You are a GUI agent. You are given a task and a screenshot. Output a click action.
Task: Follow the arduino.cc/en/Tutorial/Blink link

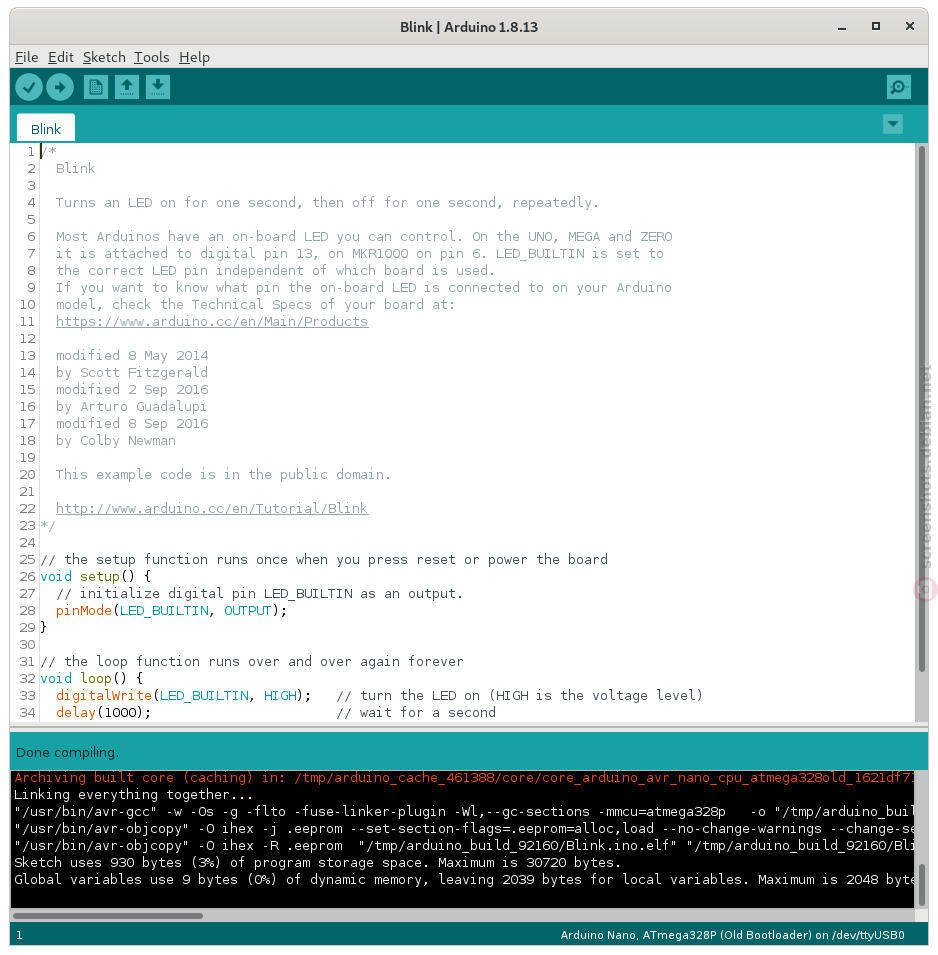click(212, 509)
